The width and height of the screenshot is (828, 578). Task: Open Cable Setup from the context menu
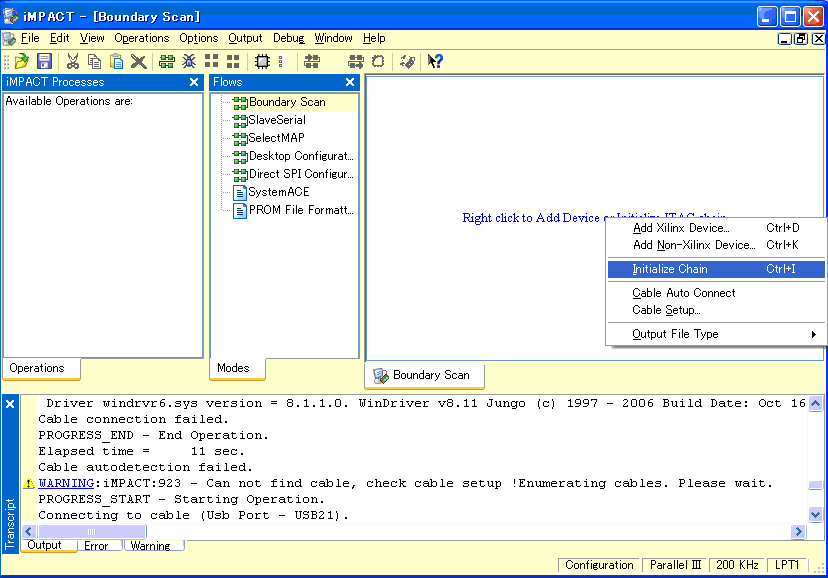[716, 310]
